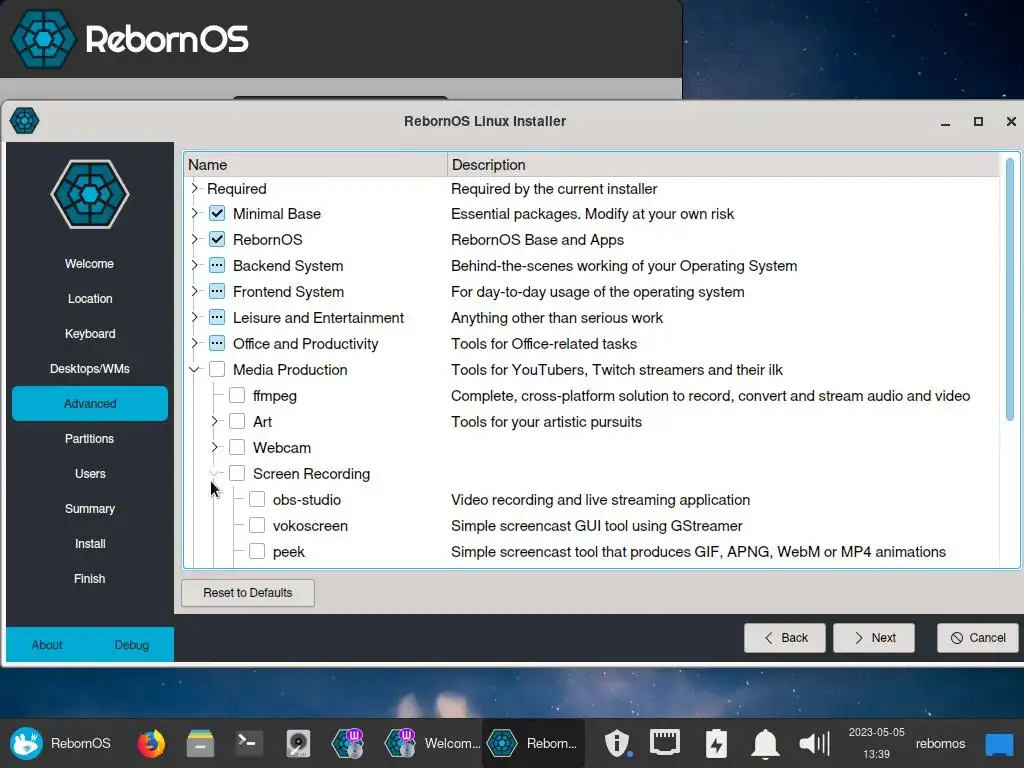Check the obs-studio checkbox
Image resolution: width=1024 pixels, height=768 pixels.
pyautogui.click(x=257, y=500)
